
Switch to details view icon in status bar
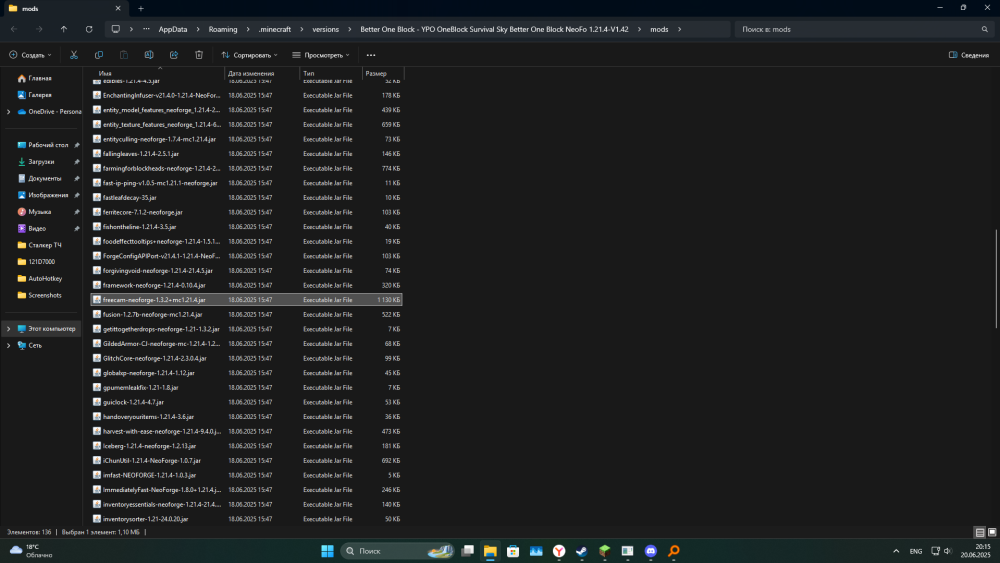click(980, 532)
